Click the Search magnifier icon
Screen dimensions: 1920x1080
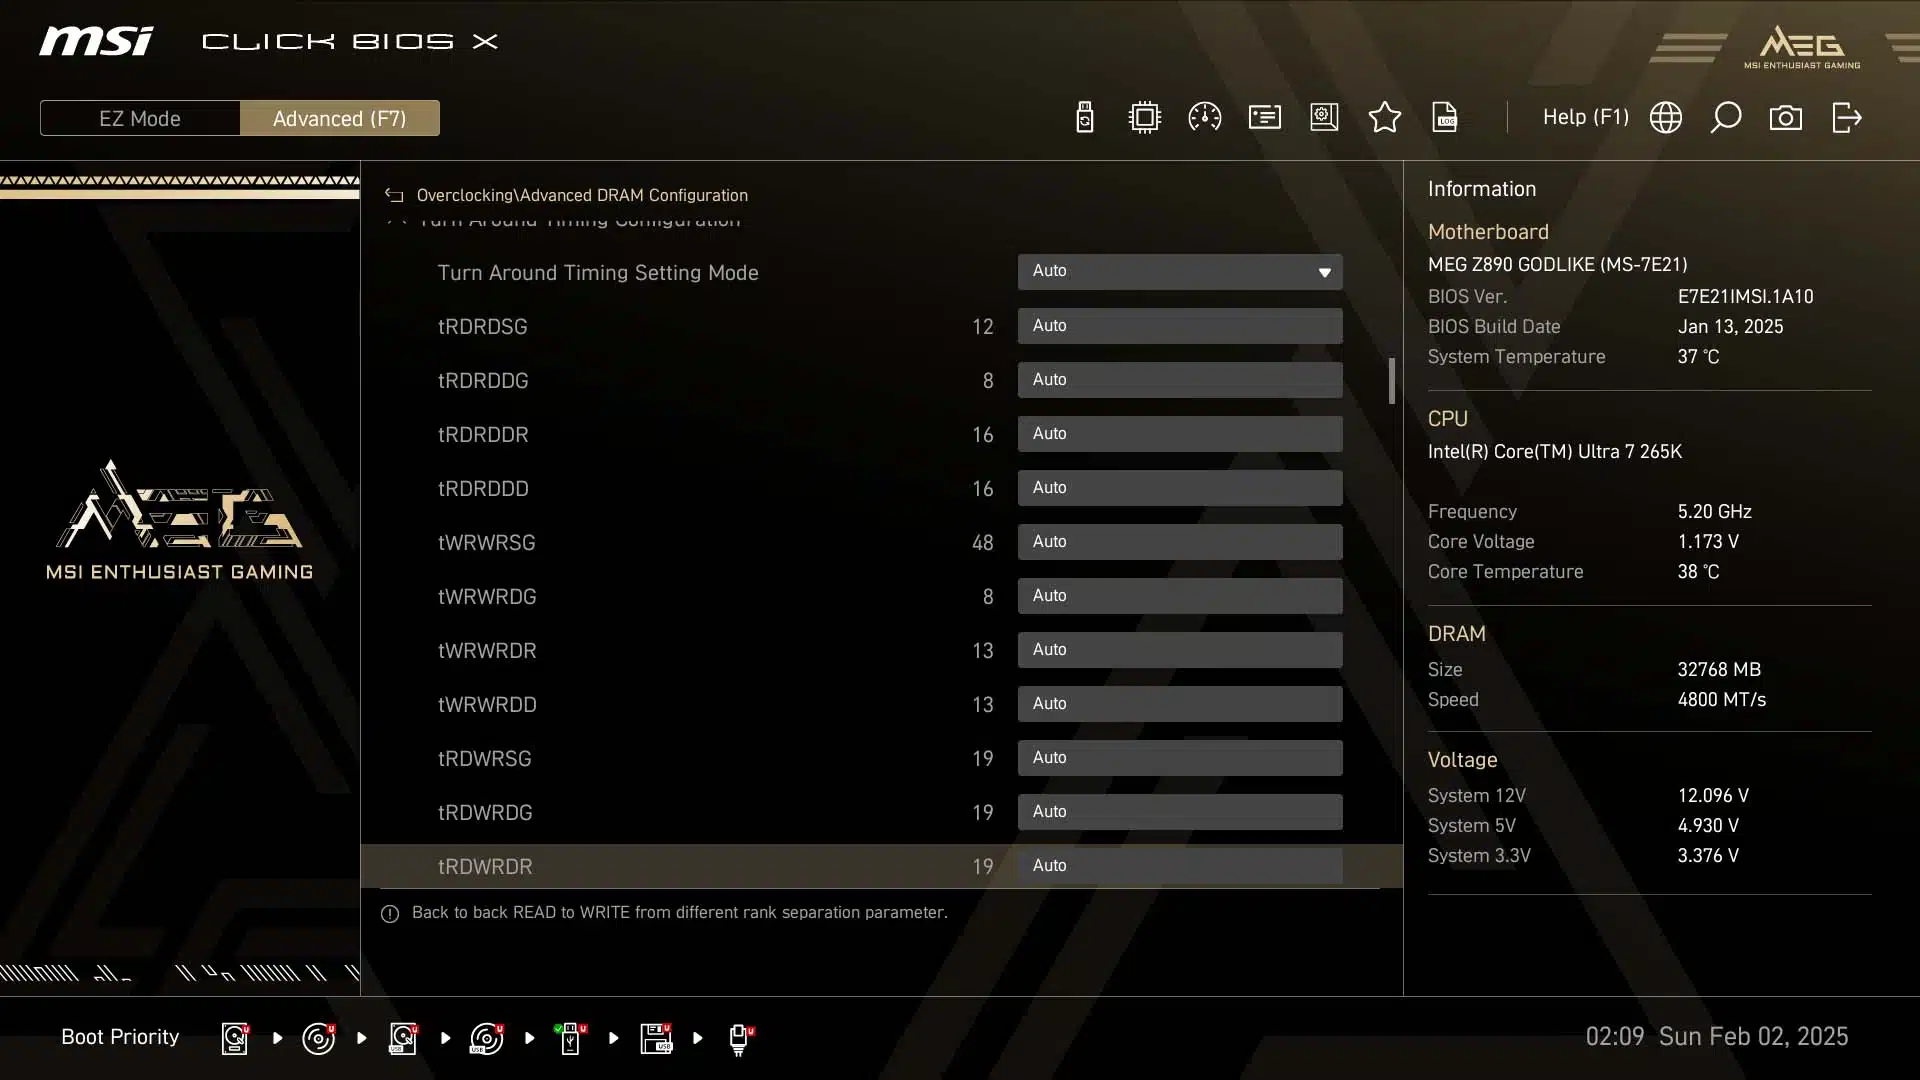(x=1725, y=118)
